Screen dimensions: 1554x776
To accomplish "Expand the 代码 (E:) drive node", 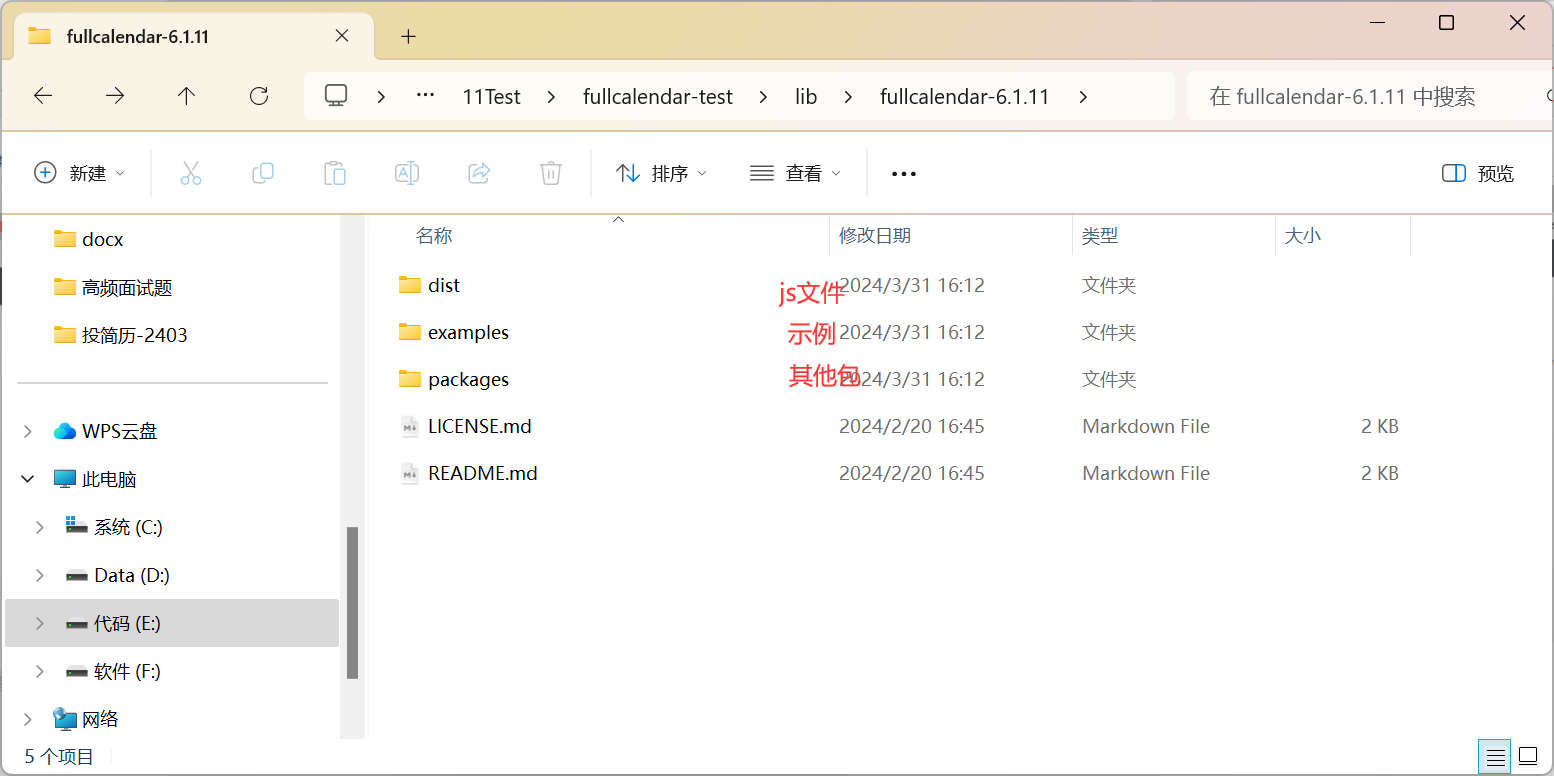I will (39, 623).
